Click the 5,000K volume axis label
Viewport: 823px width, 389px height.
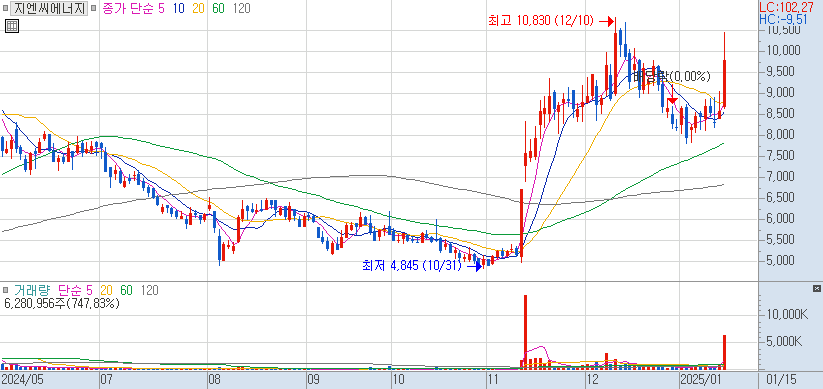783,342
